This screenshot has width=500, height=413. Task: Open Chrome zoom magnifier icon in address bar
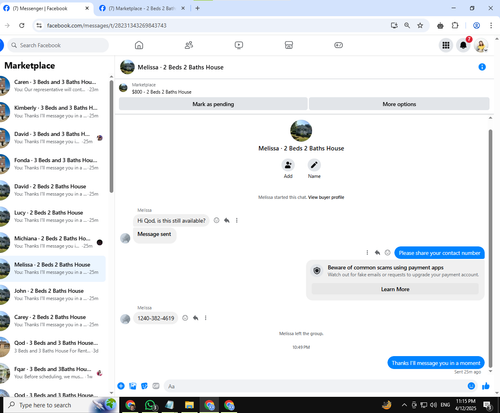(407, 25)
